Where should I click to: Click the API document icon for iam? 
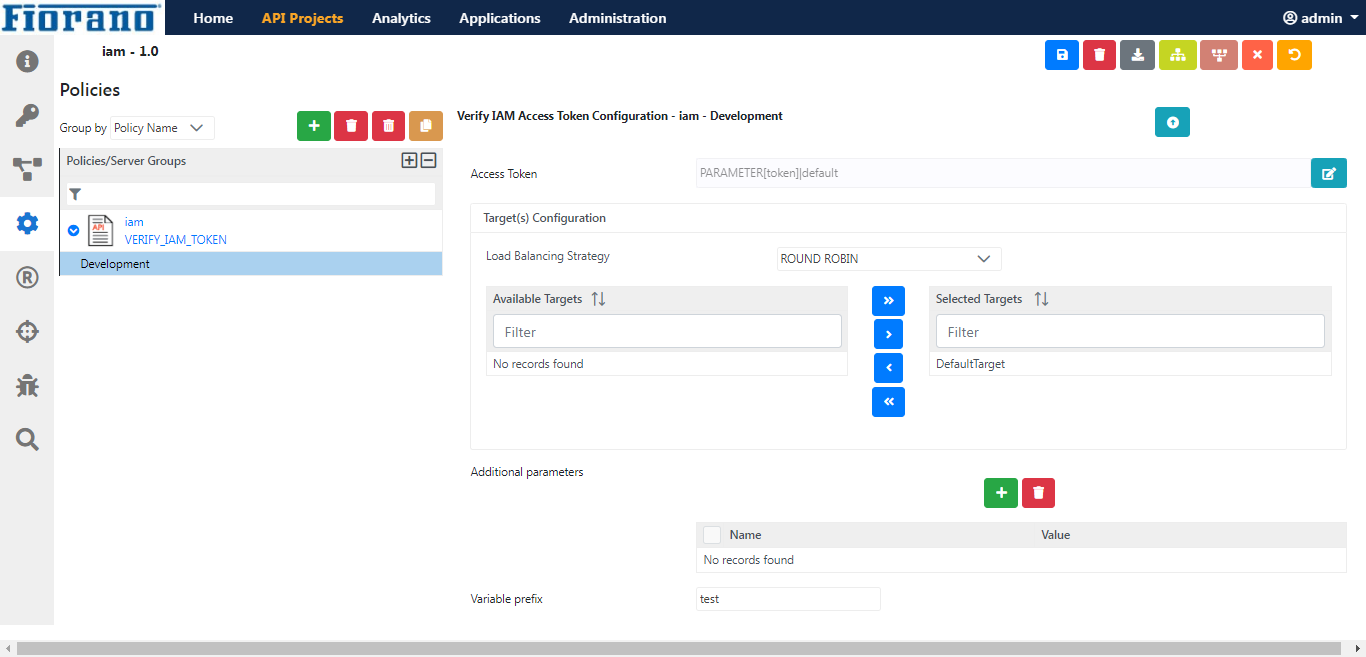click(x=101, y=231)
